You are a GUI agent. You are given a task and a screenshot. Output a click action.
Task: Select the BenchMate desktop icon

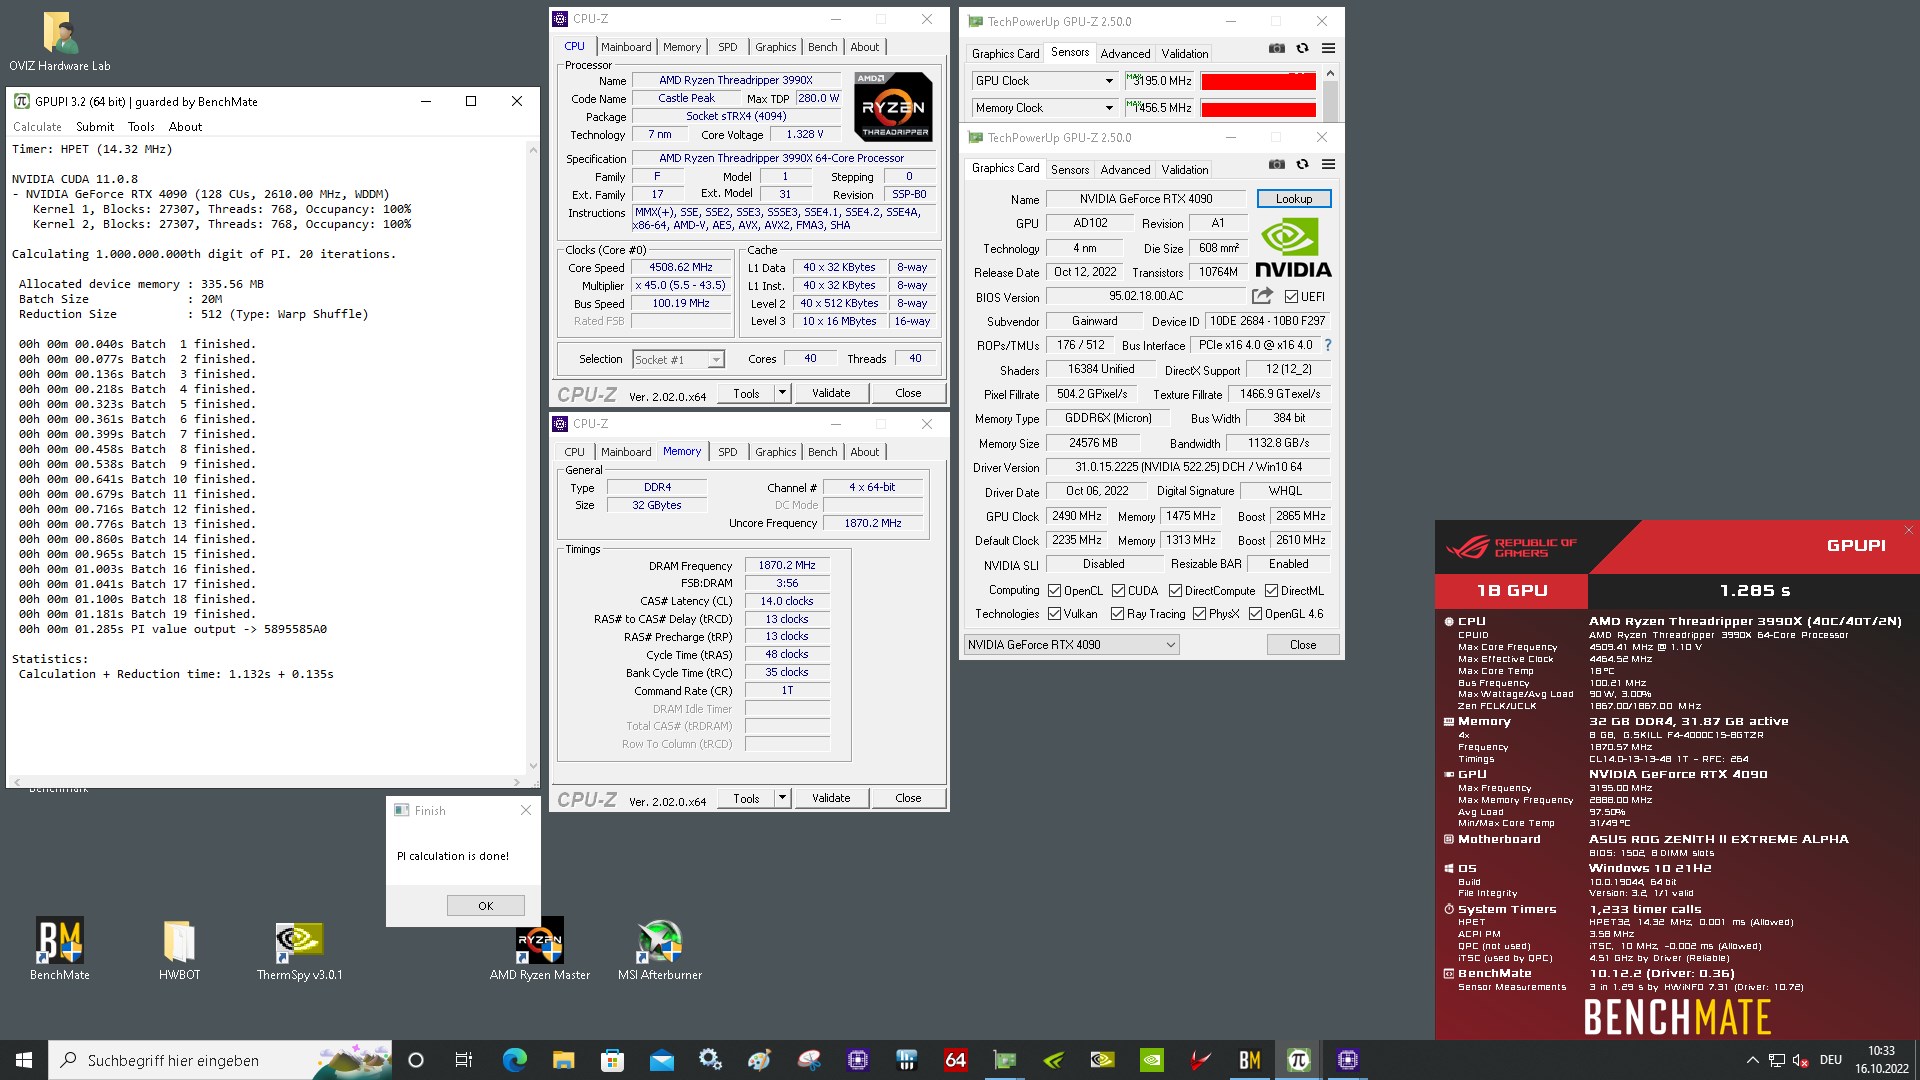coord(60,949)
